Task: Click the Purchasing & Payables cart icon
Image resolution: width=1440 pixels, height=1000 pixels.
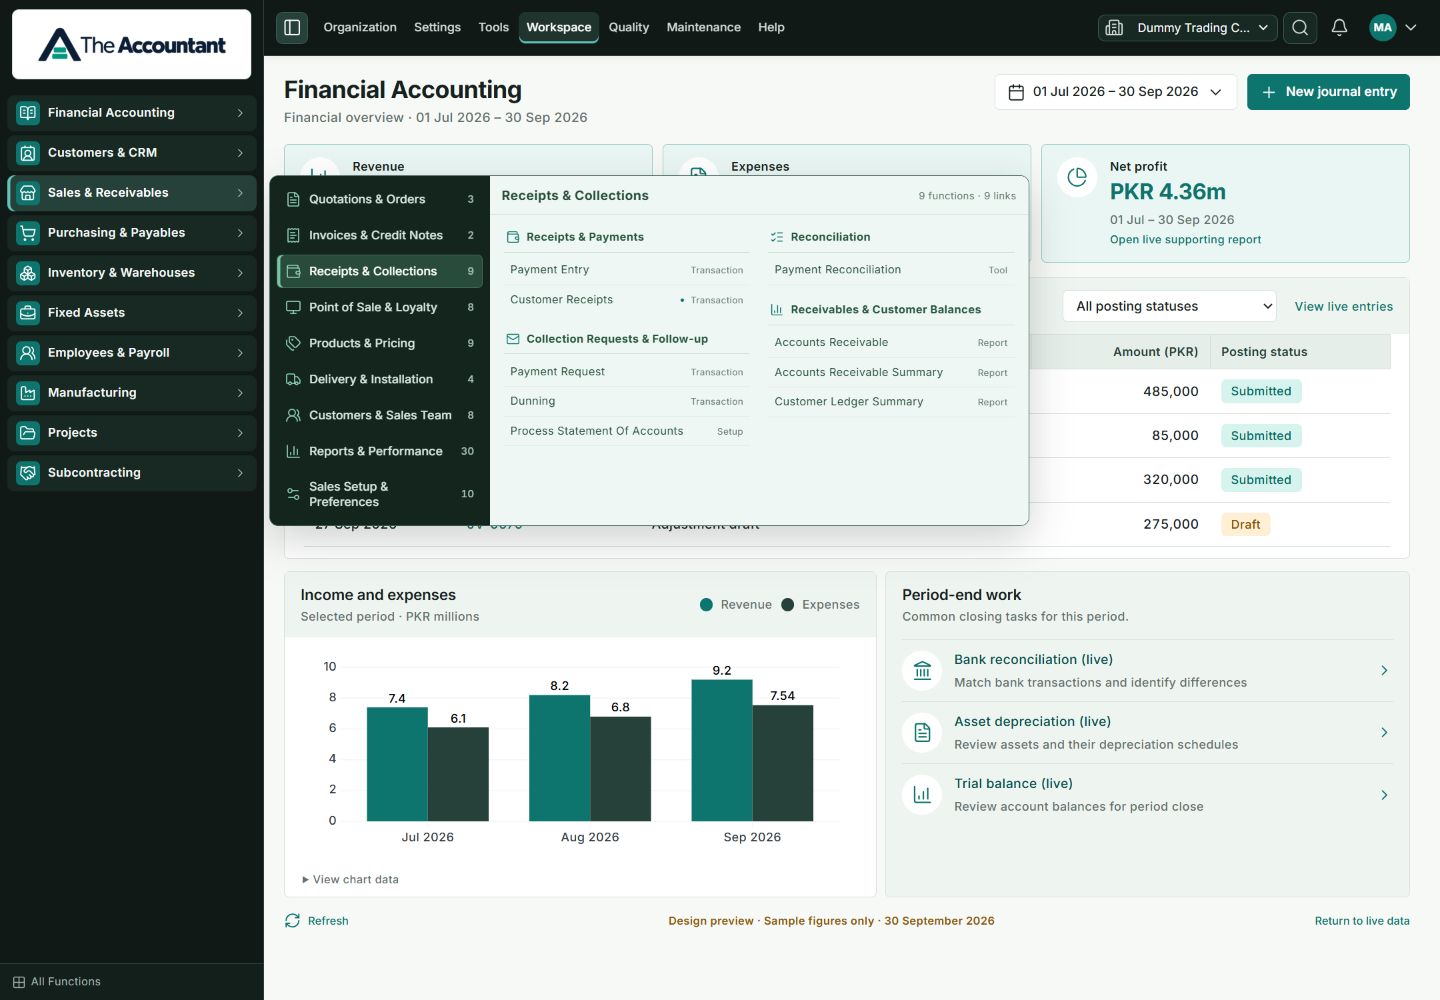Action: tap(28, 233)
